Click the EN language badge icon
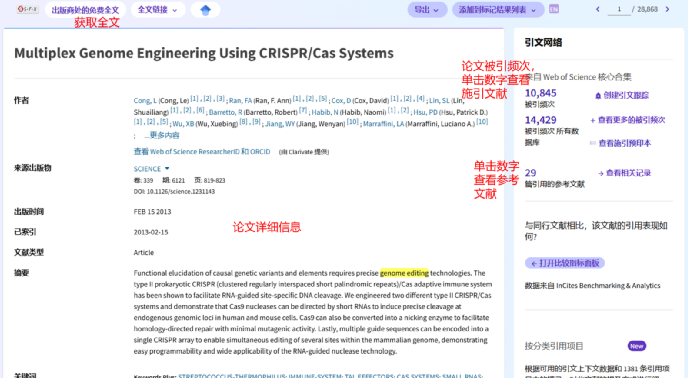The width and height of the screenshot is (689, 379). tap(554, 9)
